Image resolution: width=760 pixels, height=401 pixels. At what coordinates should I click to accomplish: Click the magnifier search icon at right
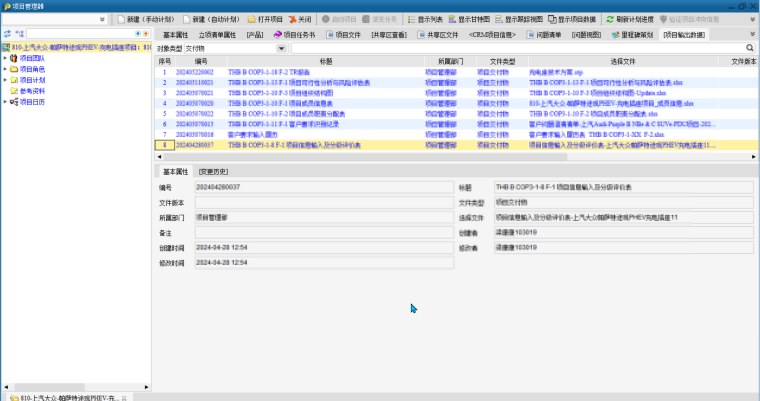tap(750, 48)
